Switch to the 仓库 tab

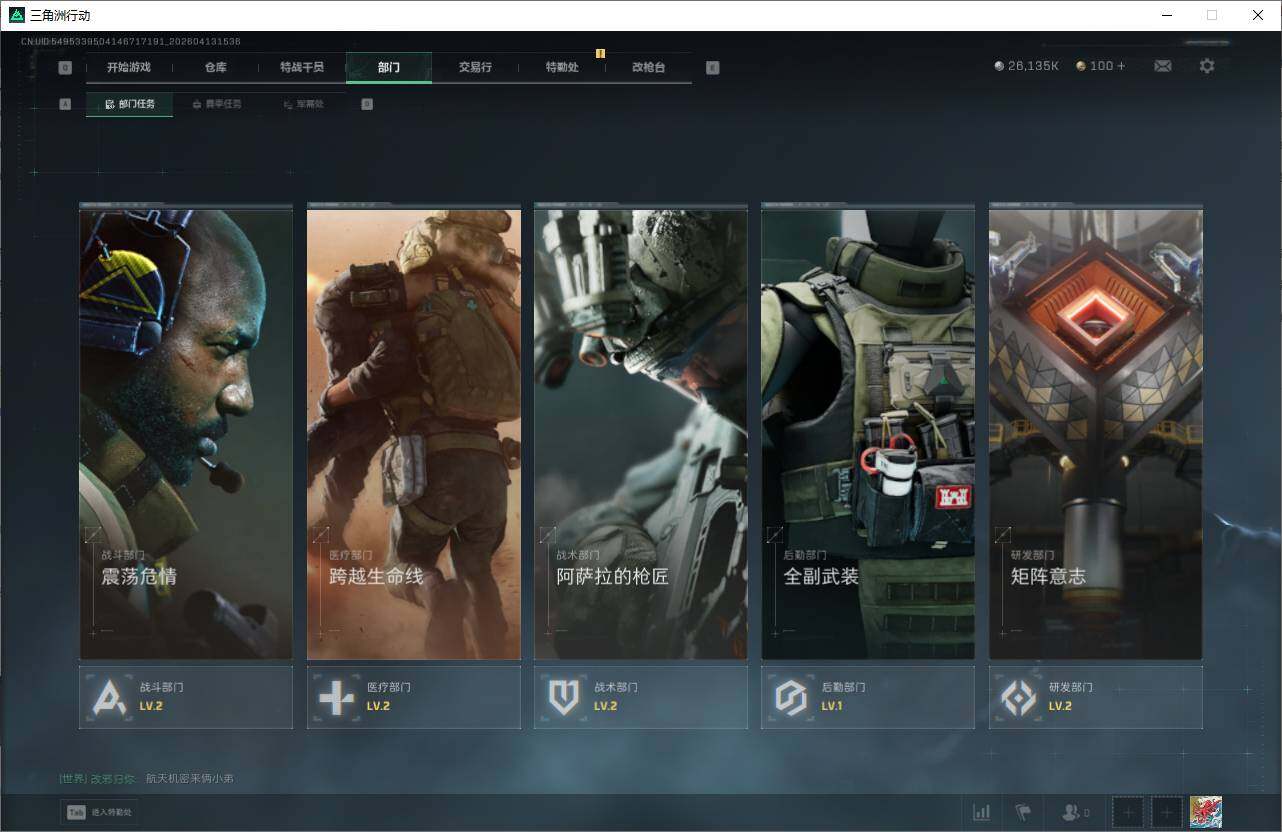click(x=215, y=67)
